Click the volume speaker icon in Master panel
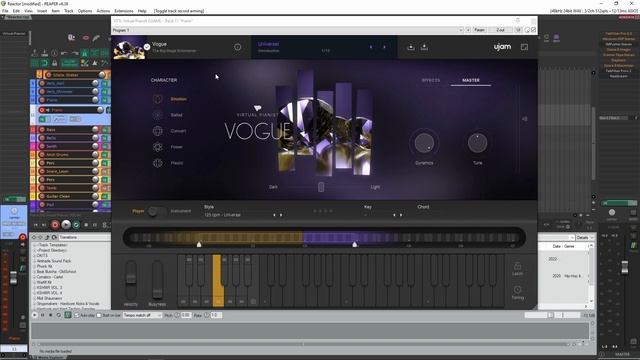The image size is (640, 360). [x=525, y=119]
